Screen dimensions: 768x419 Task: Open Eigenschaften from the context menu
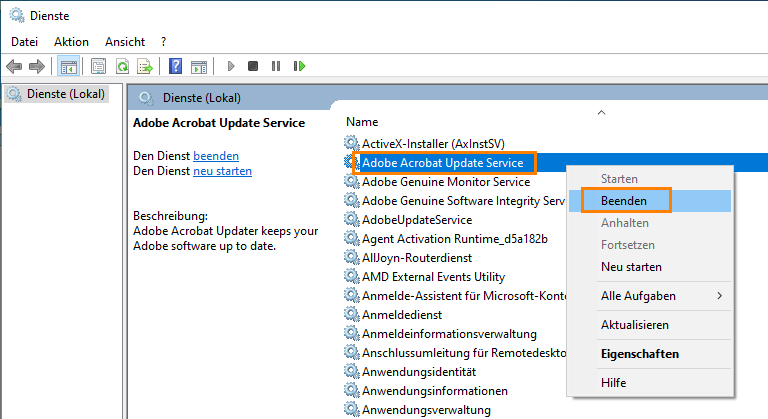[650, 353]
